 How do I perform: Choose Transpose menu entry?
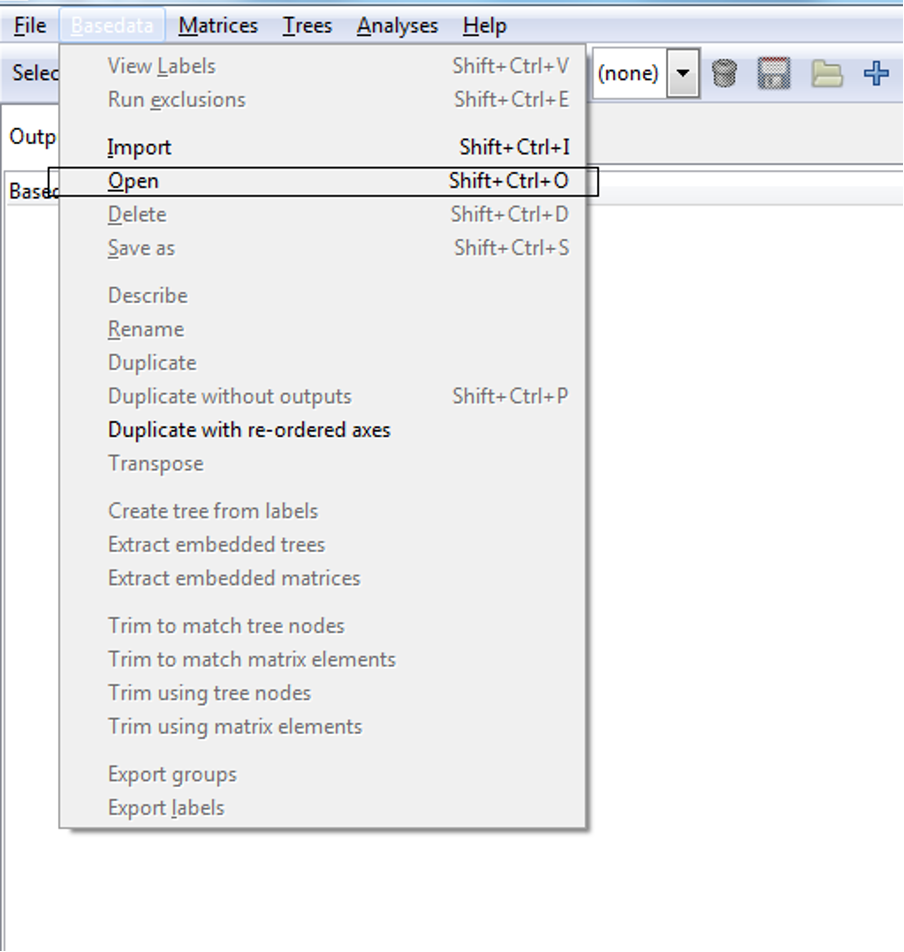tap(155, 464)
